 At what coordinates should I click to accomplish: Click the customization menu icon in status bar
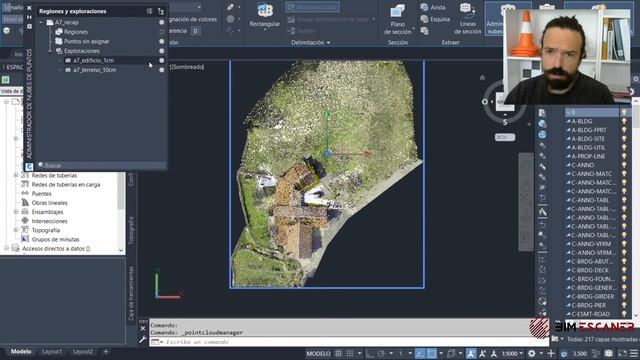click(x=634, y=353)
